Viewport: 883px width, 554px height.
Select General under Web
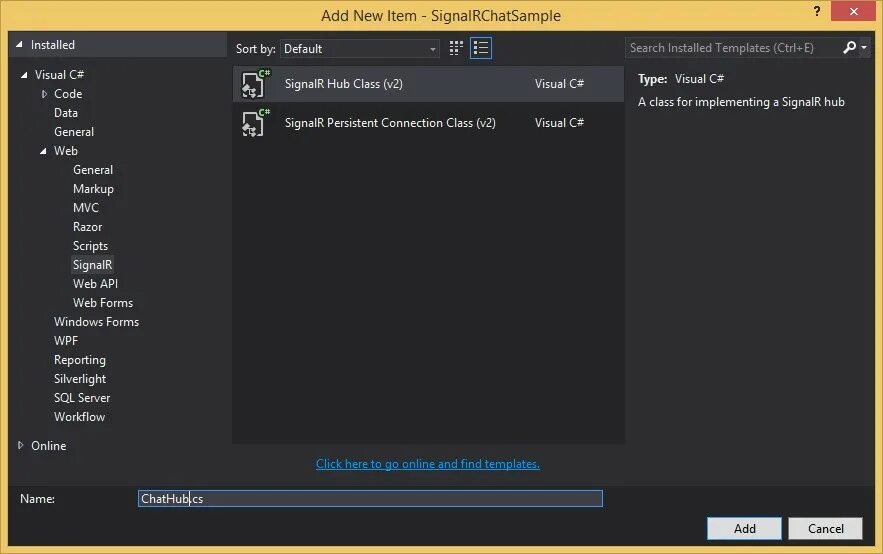pos(93,169)
